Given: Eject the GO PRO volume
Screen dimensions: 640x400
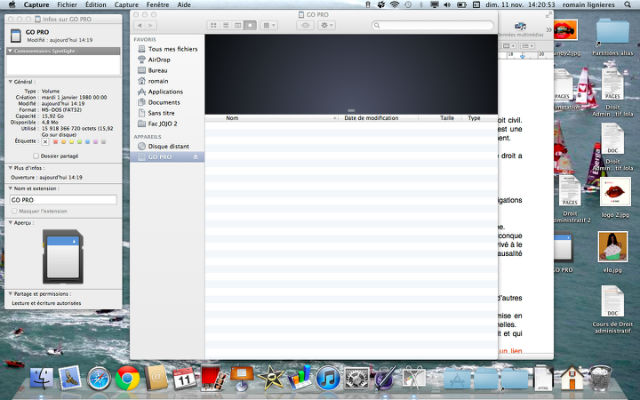Looking at the screenshot, I should pos(196,157).
